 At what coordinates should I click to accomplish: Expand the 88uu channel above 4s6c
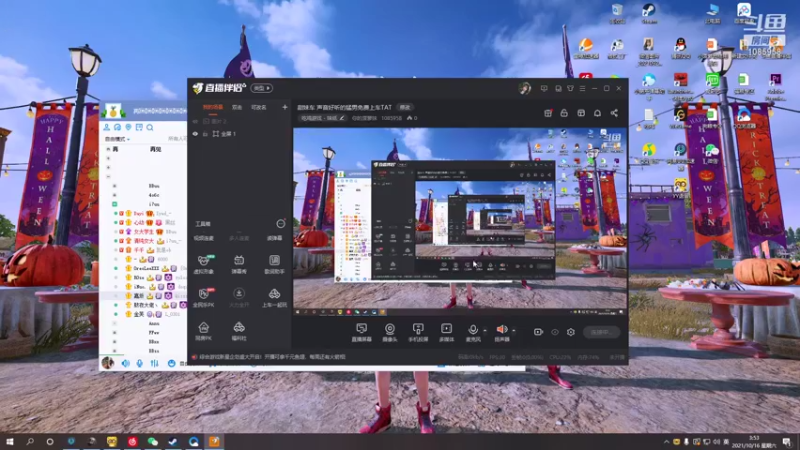115,186
